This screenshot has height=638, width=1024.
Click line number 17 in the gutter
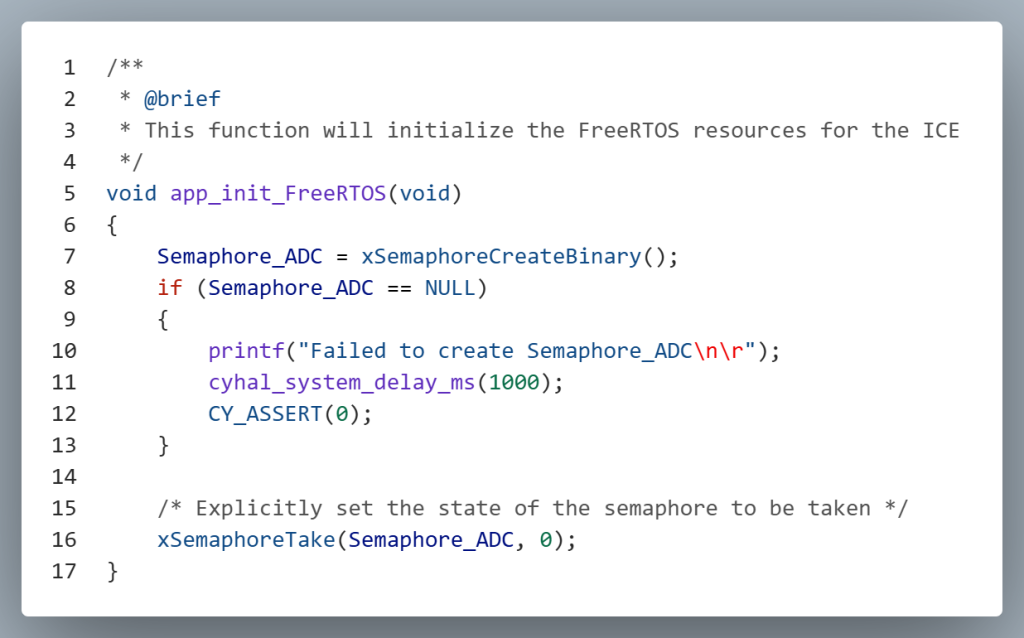(x=63, y=571)
